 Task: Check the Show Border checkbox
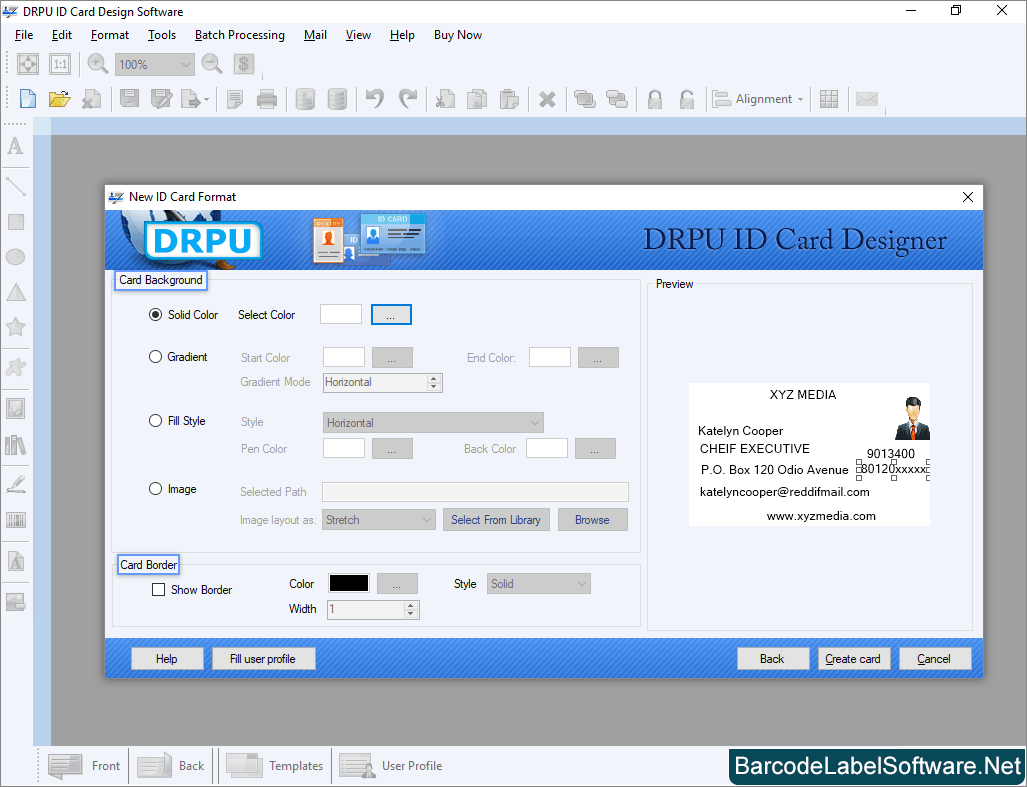(158, 589)
